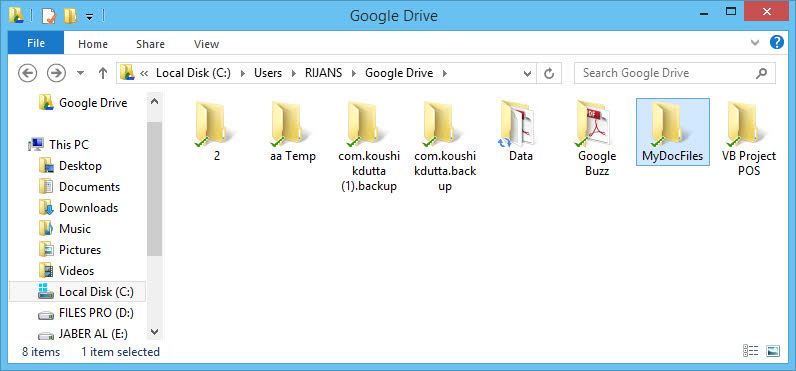This screenshot has width=796, height=371.
Task: Open the File menu
Action: (36, 44)
